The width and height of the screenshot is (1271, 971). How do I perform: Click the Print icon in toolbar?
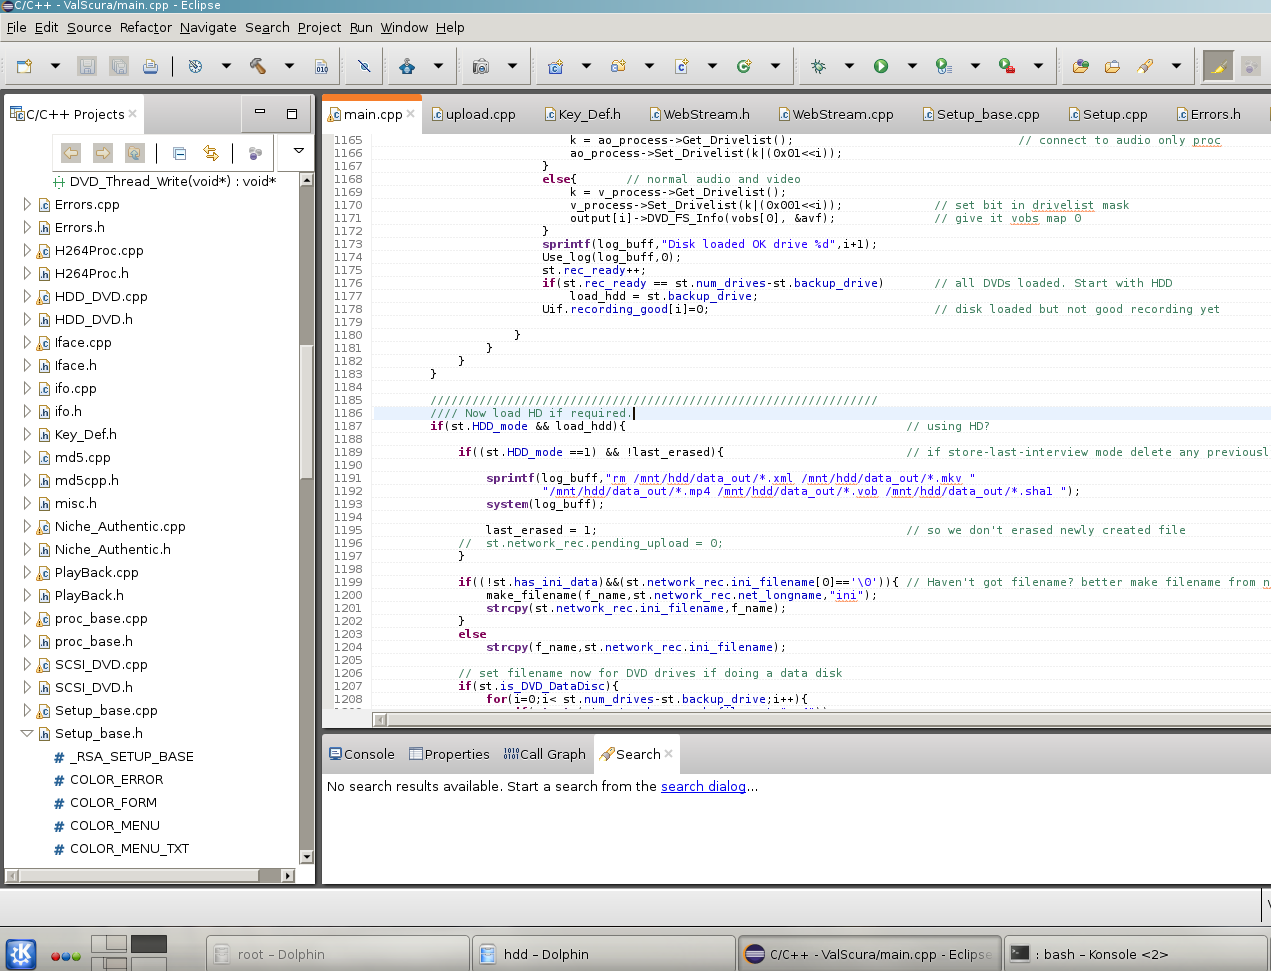pyautogui.click(x=150, y=66)
